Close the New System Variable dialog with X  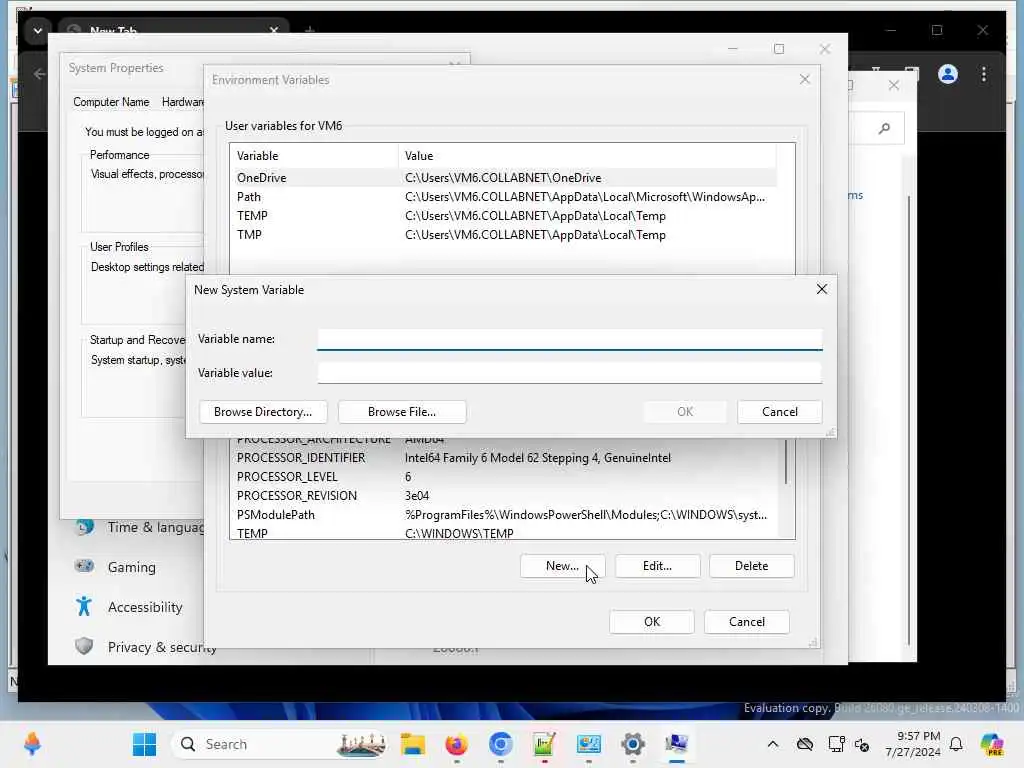click(822, 289)
